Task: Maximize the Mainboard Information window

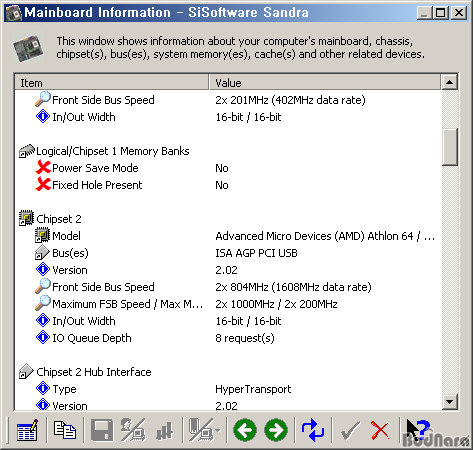Action: click(x=440, y=13)
